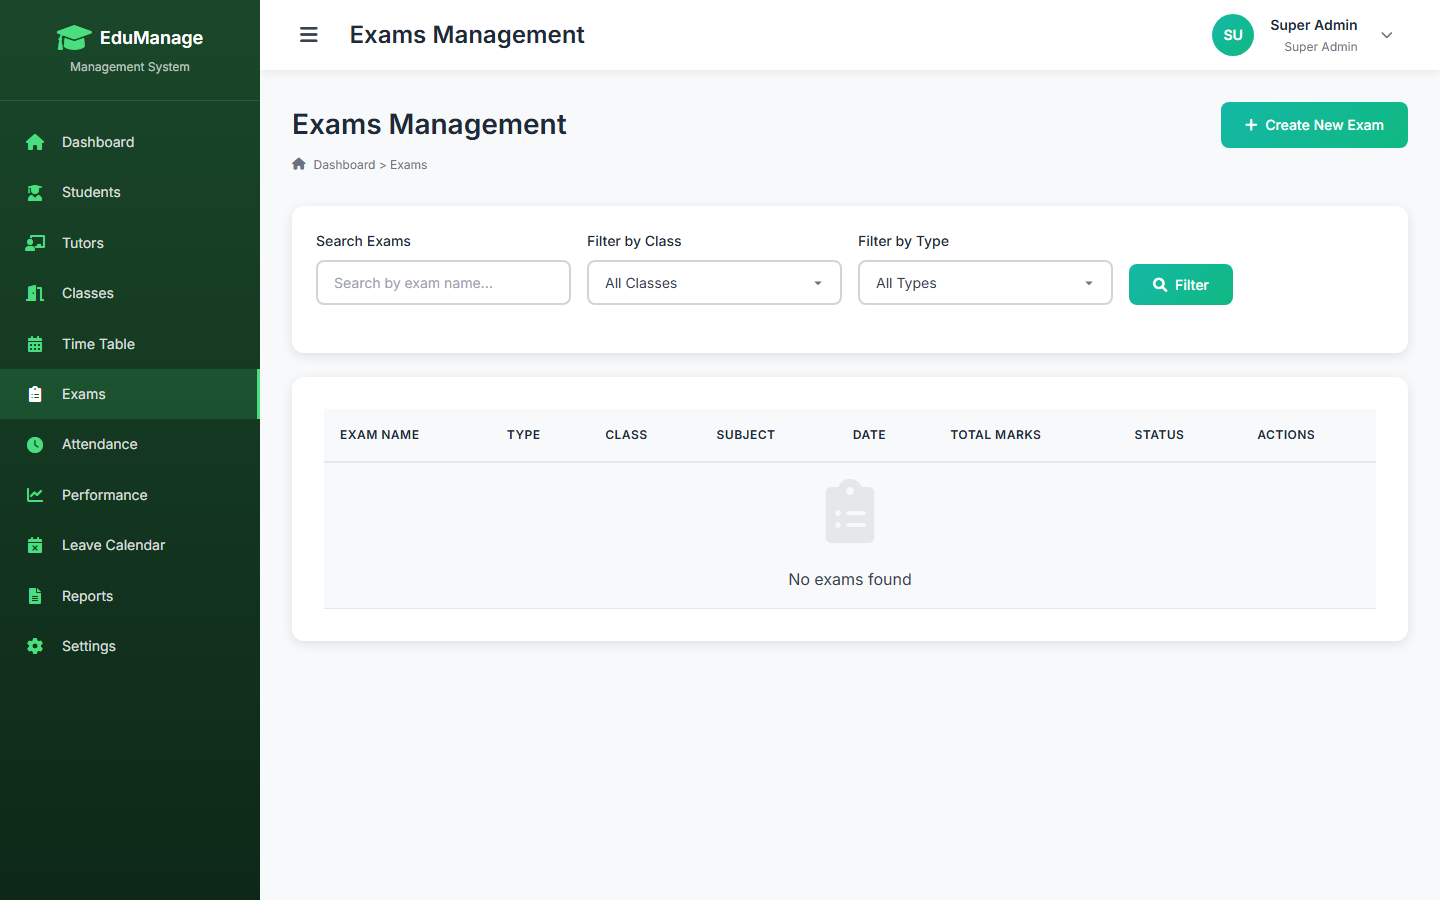The width and height of the screenshot is (1440, 900).
Task: Click the SU user avatar
Action: click(1233, 35)
